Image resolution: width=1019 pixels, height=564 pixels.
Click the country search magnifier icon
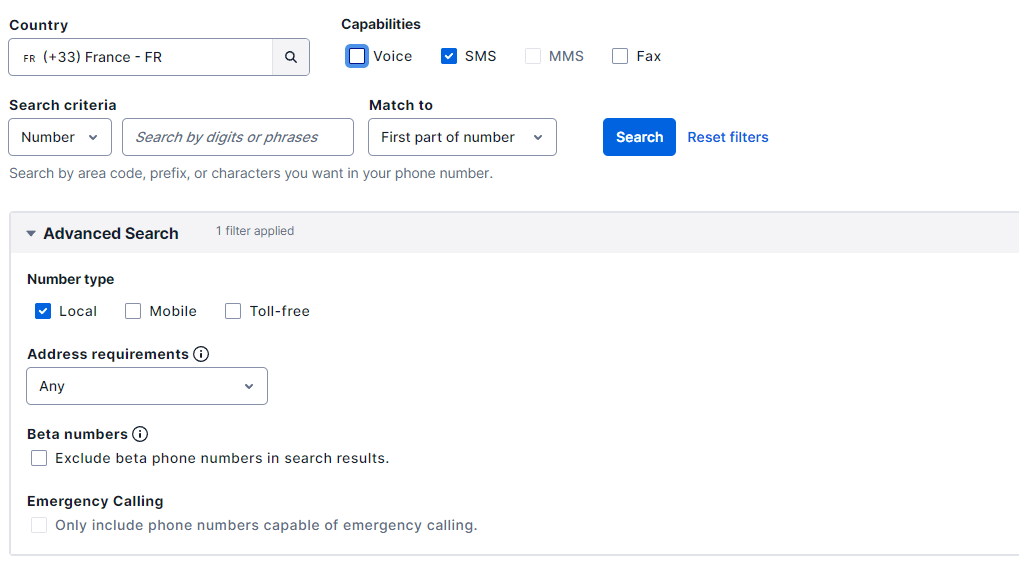tap(290, 57)
